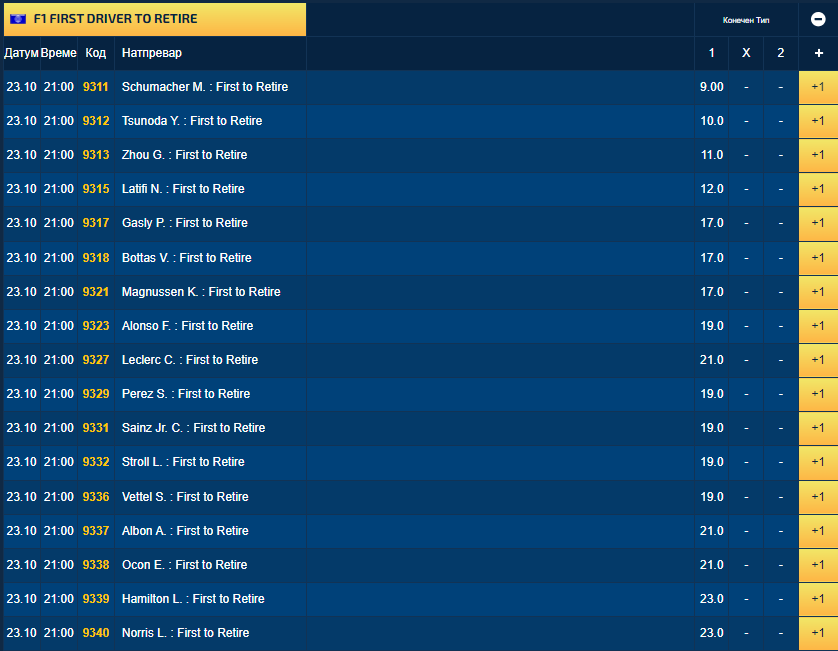Screen dimensions: 838x651
Task: Collapse the F1 First Driver to Retire section
Action: click(x=818, y=19)
